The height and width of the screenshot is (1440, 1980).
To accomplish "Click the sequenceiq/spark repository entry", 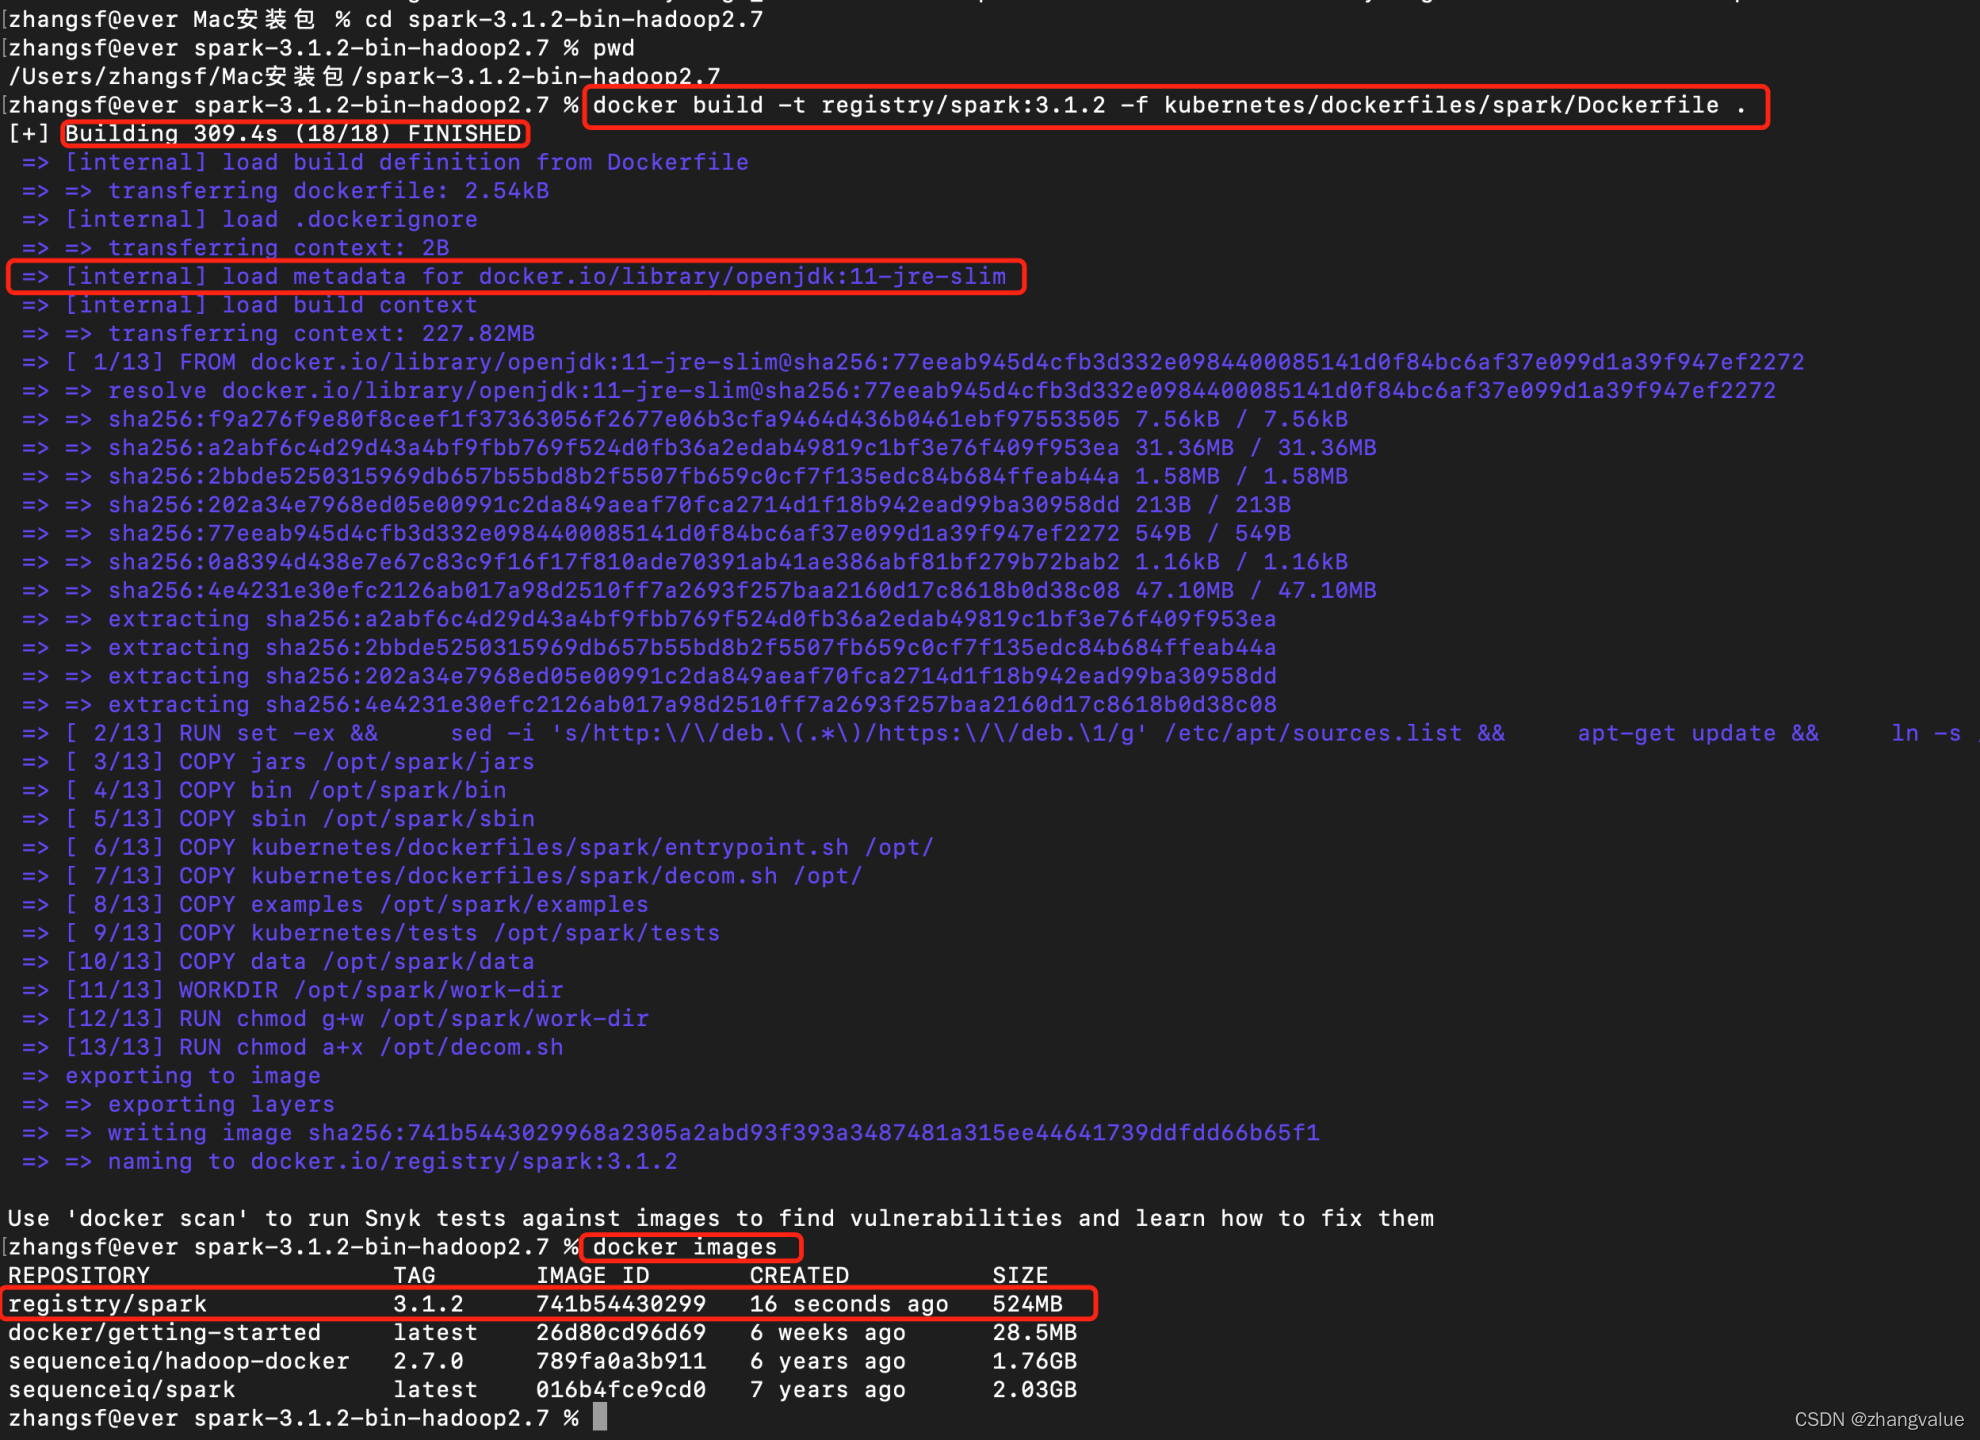I will tap(122, 1390).
